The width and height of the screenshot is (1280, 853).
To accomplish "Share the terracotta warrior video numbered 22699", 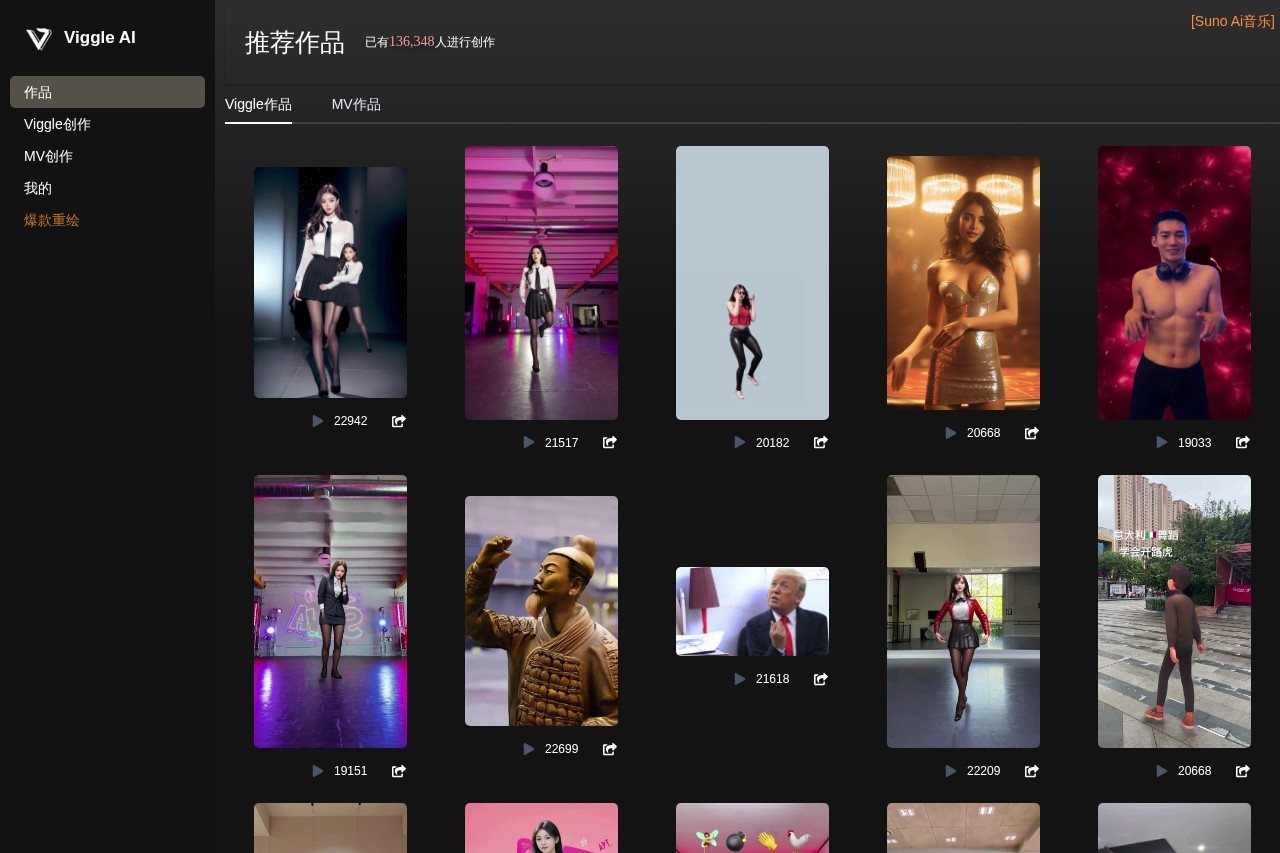I will click(x=609, y=749).
